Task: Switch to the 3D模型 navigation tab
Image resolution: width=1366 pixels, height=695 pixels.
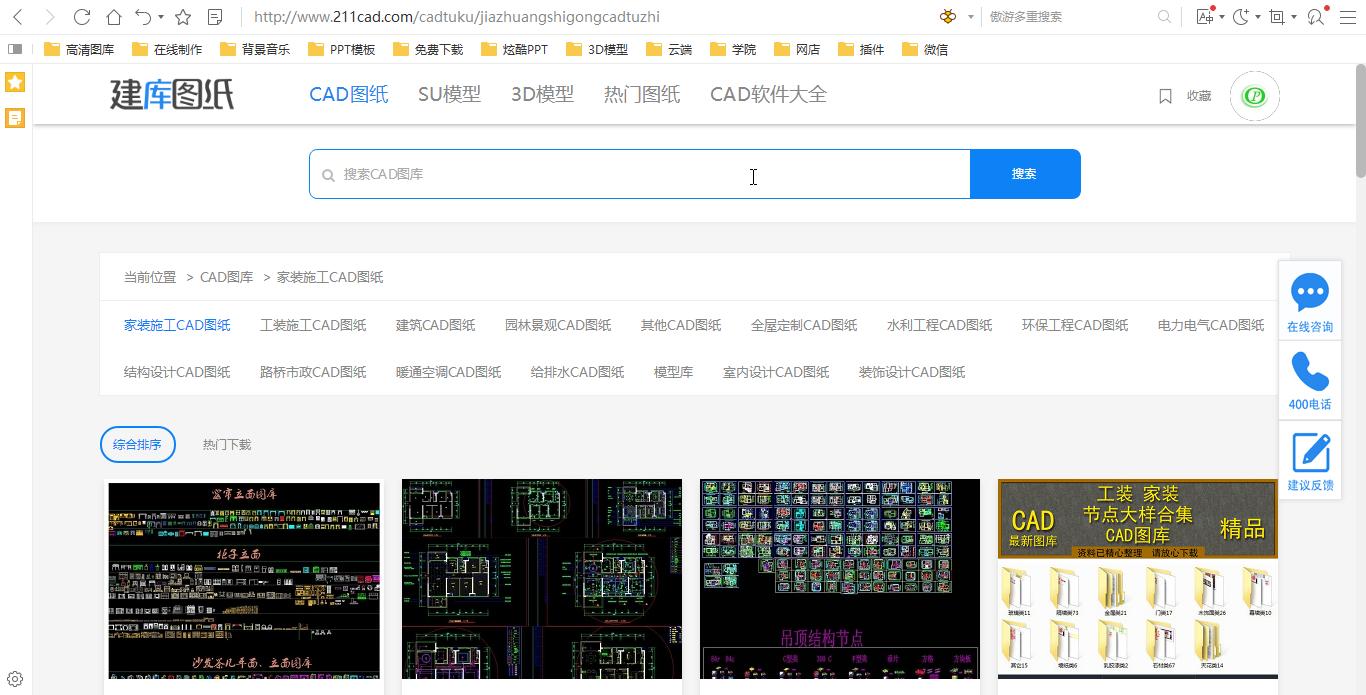Action: pos(542,94)
